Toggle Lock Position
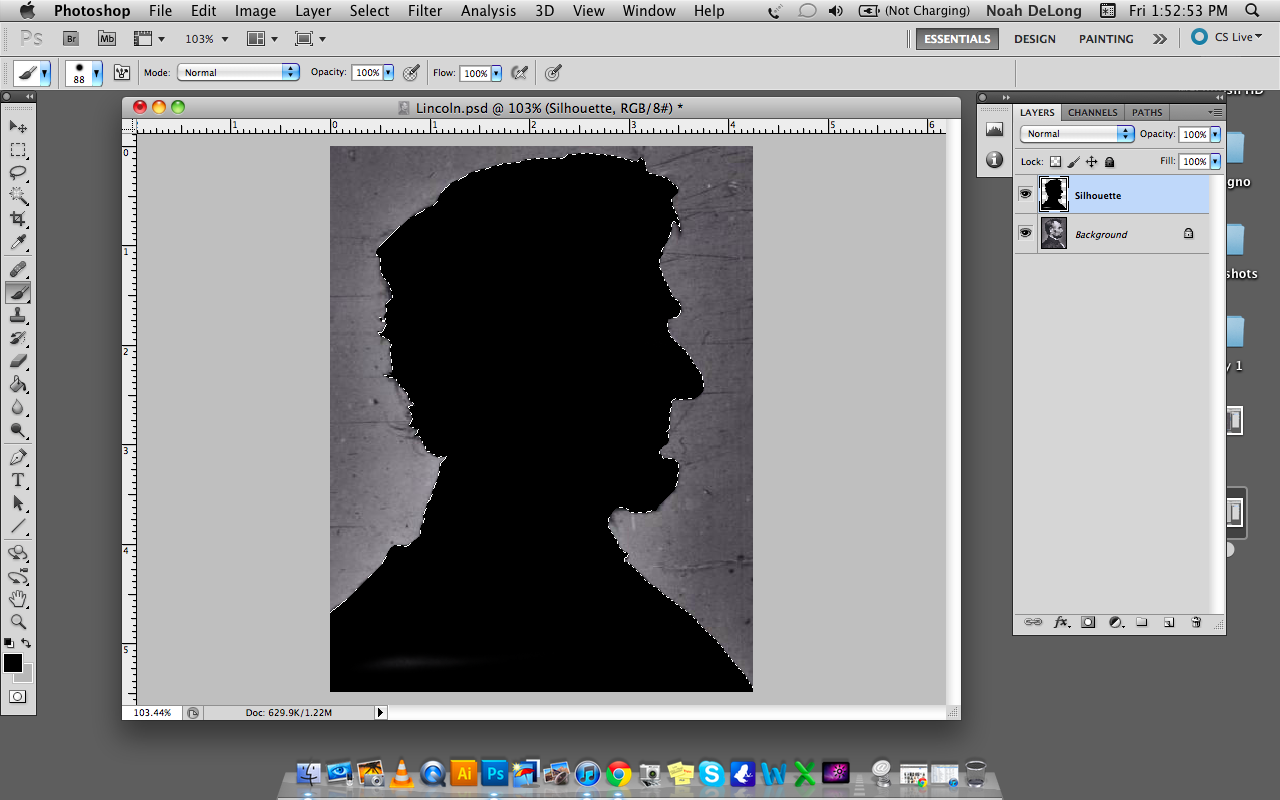Screen dimensions: 1280x800 pos(1091,161)
